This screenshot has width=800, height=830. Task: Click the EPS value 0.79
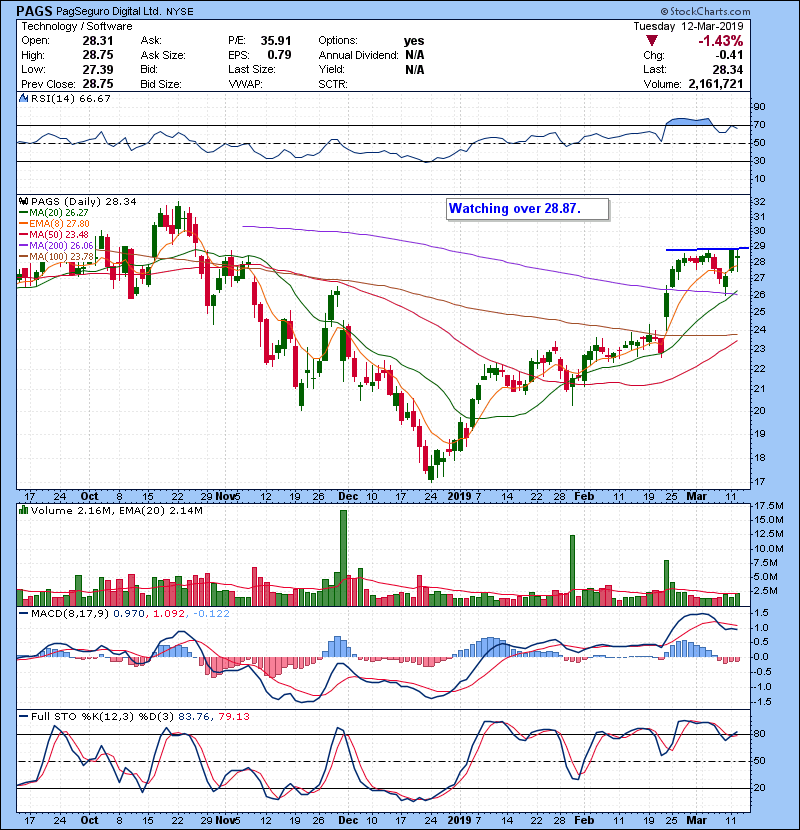click(x=279, y=55)
